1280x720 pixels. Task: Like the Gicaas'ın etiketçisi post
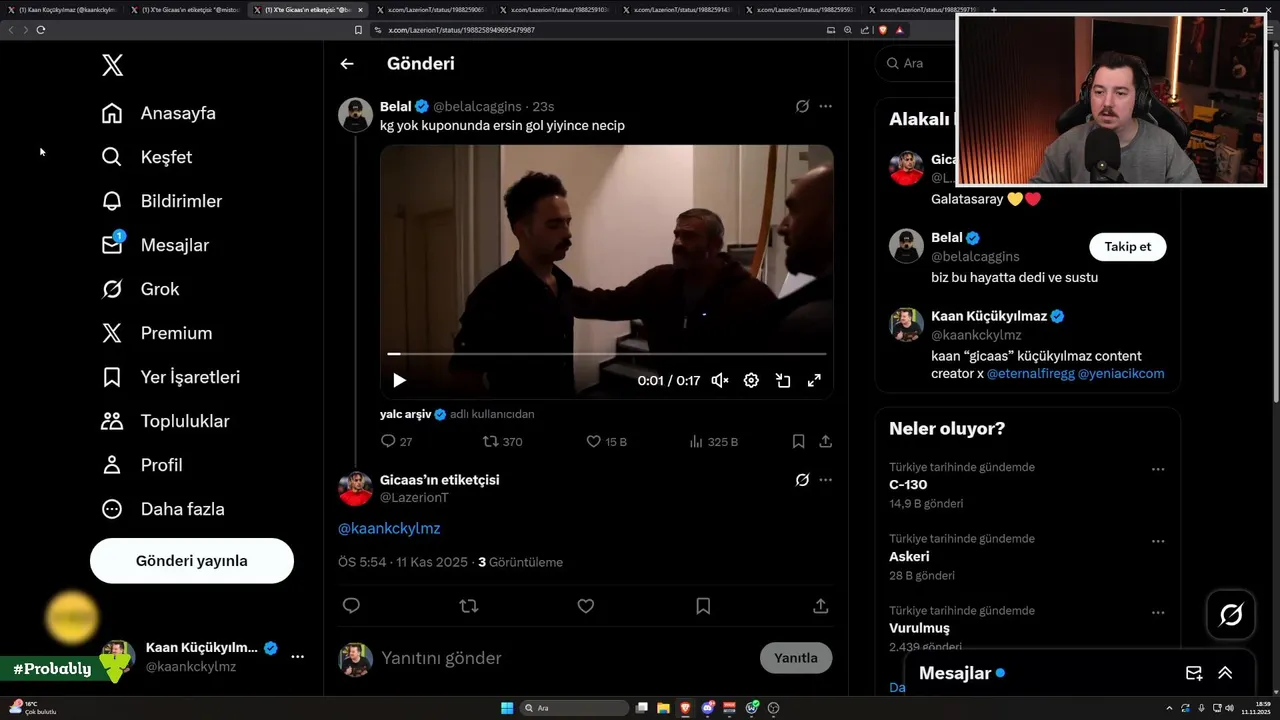(586, 606)
